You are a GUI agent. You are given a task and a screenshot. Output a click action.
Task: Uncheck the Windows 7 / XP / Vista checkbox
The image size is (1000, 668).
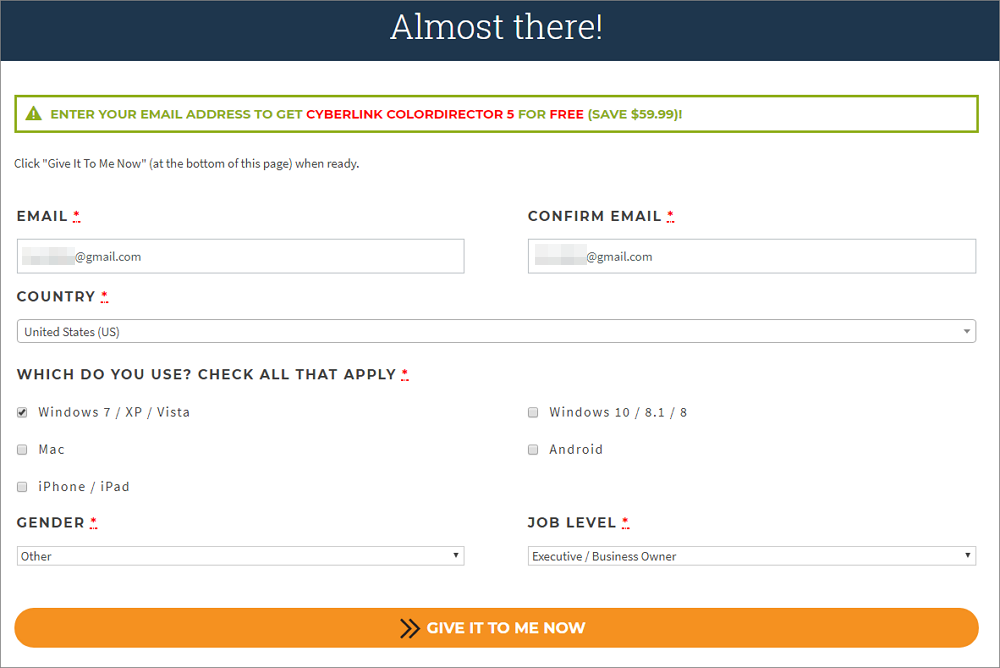(22, 412)
